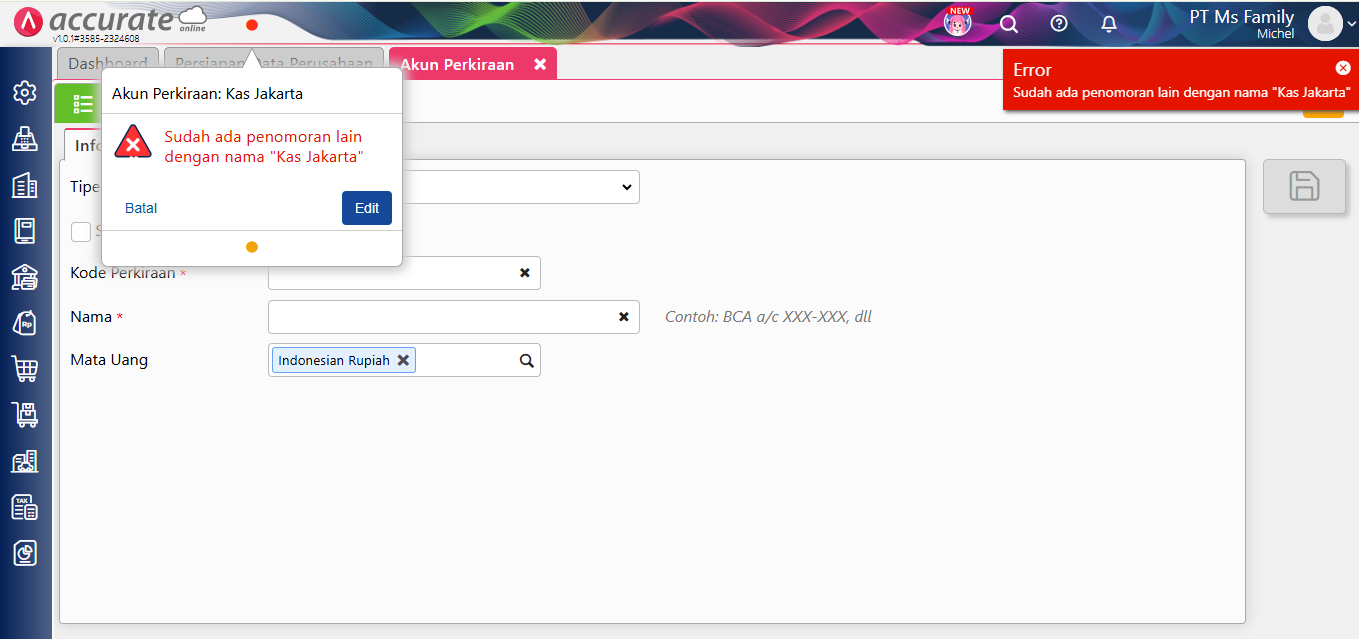1359x639 pixels.
Task: Click the notification bell icon
Action: 1109,24
